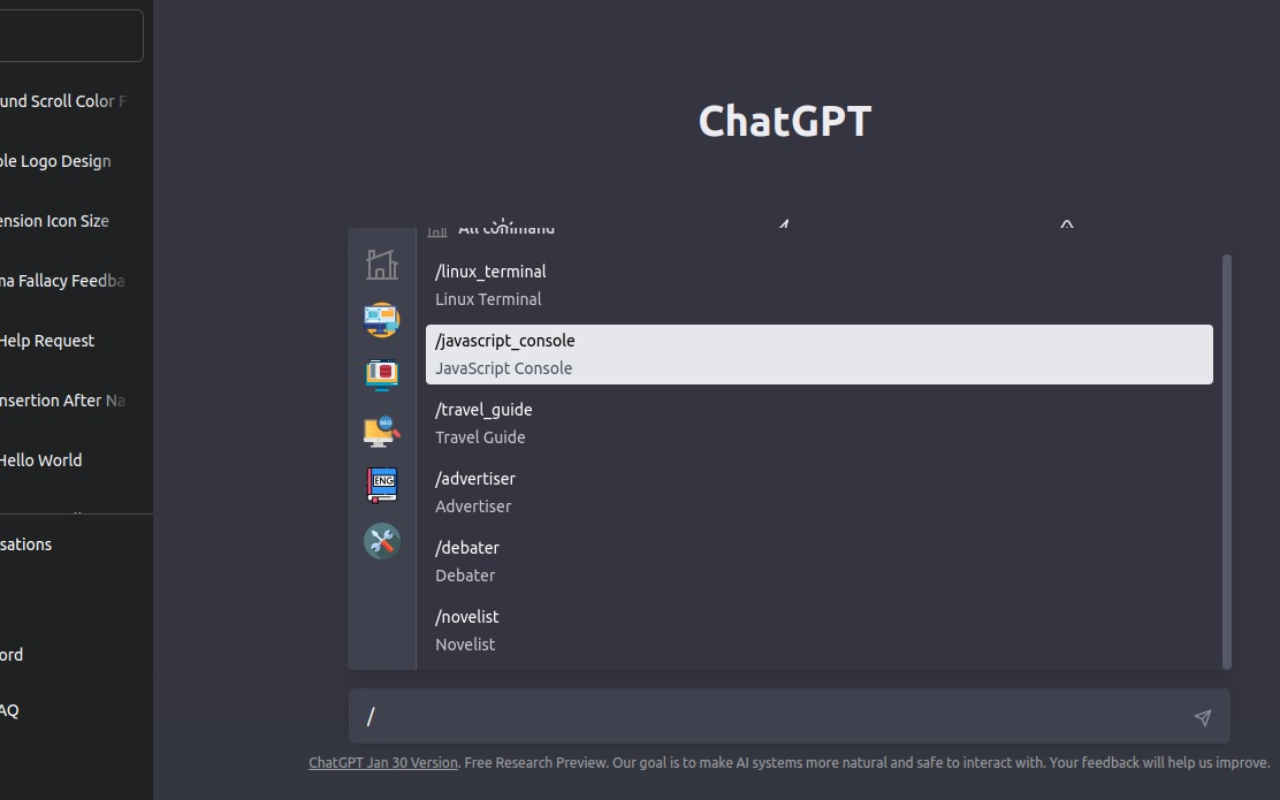Select the computer monitor category icon
1280x800 pixels.
click(381, 320)
